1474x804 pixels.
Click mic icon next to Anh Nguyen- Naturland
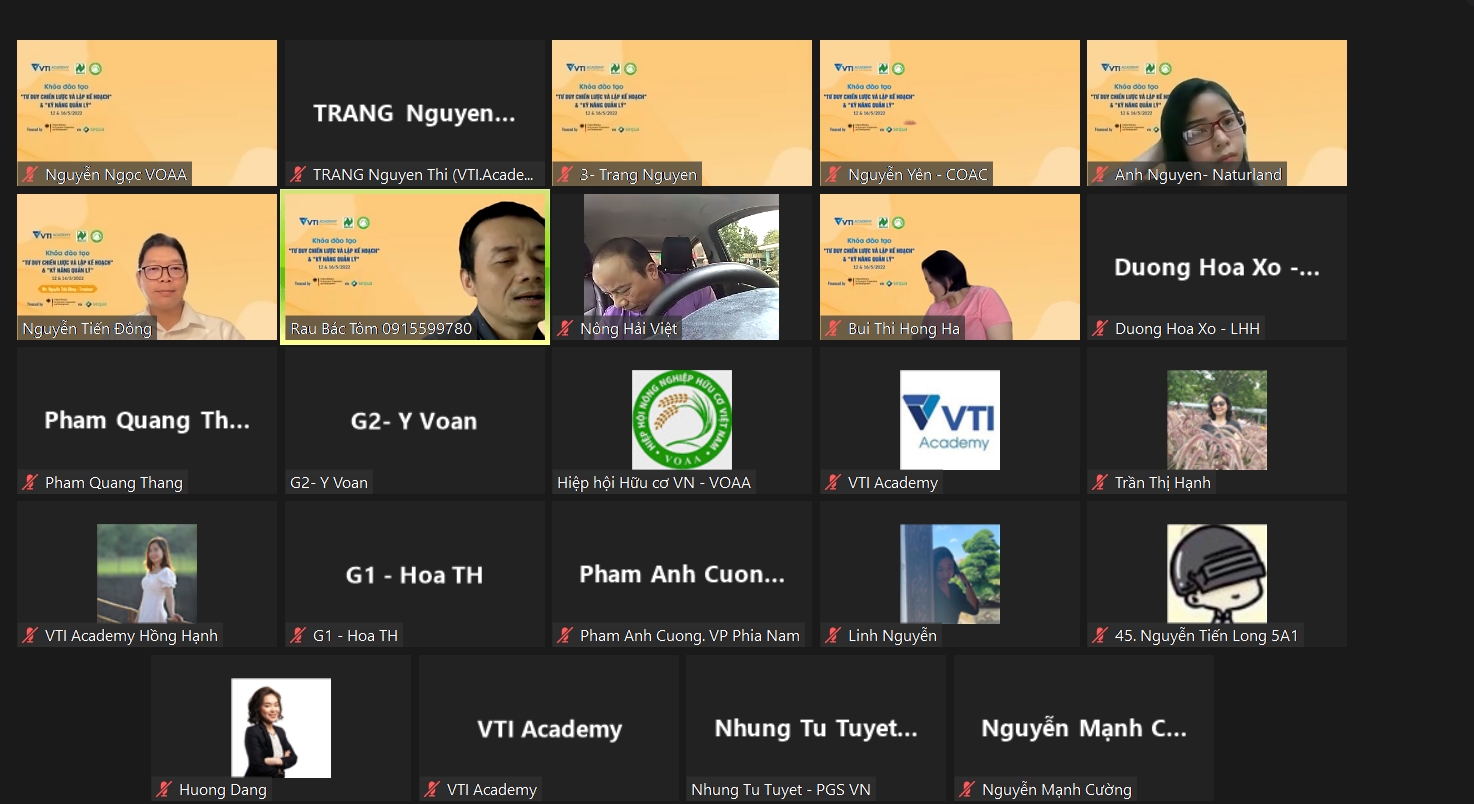(1101, 175)
